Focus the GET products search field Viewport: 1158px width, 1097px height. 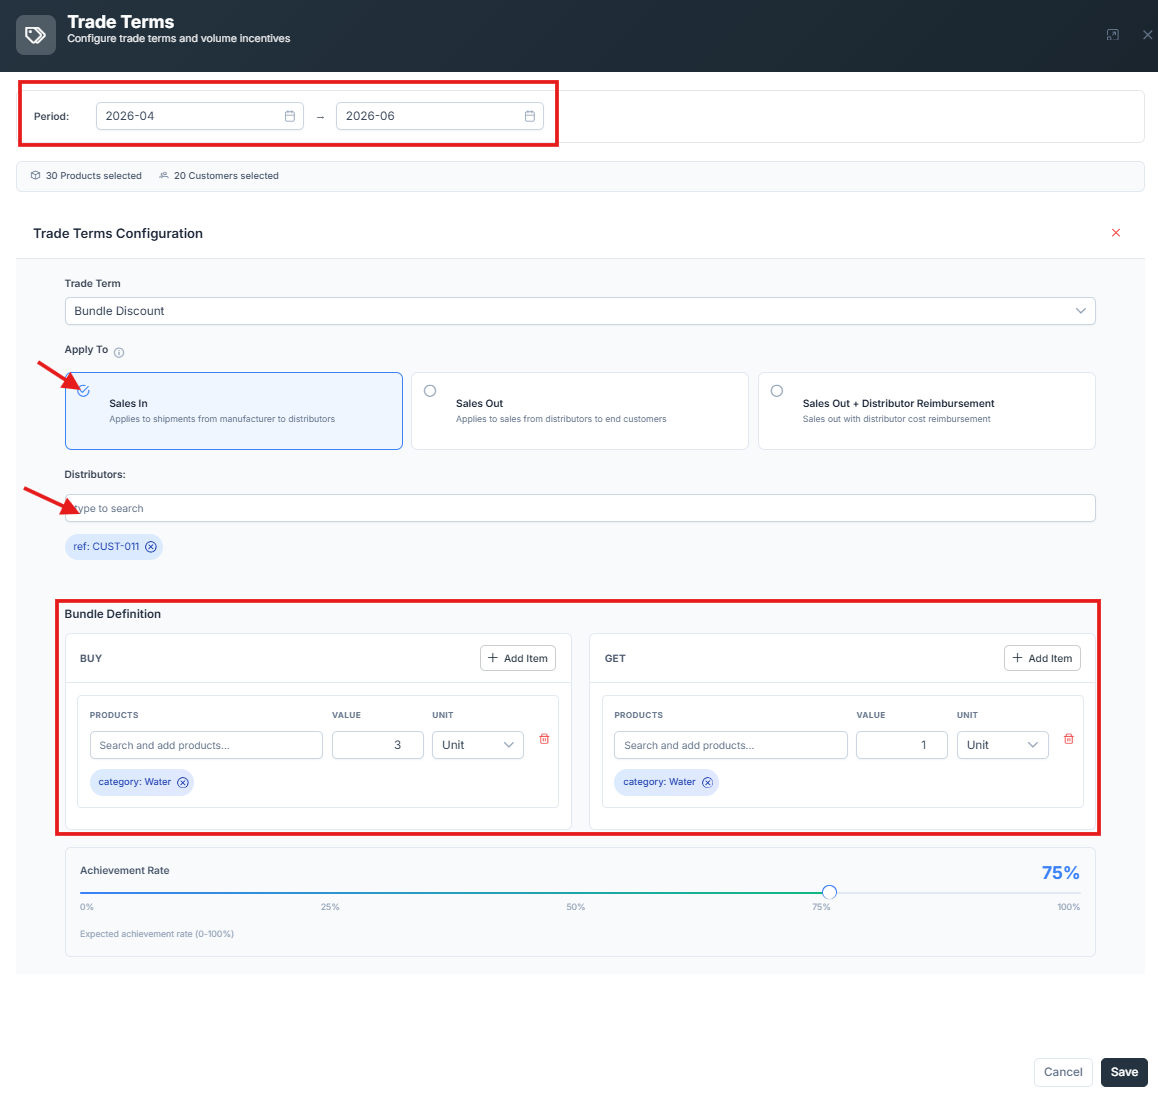tap(730, 745)
